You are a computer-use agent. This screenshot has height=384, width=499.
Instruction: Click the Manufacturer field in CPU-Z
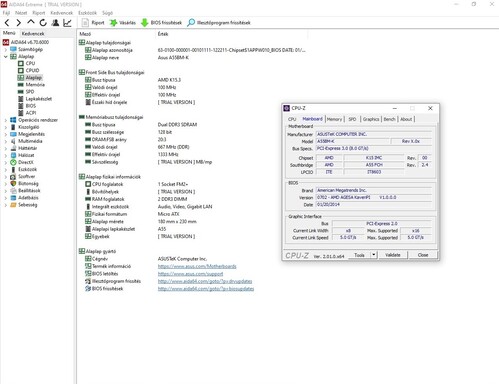point(374,134)
